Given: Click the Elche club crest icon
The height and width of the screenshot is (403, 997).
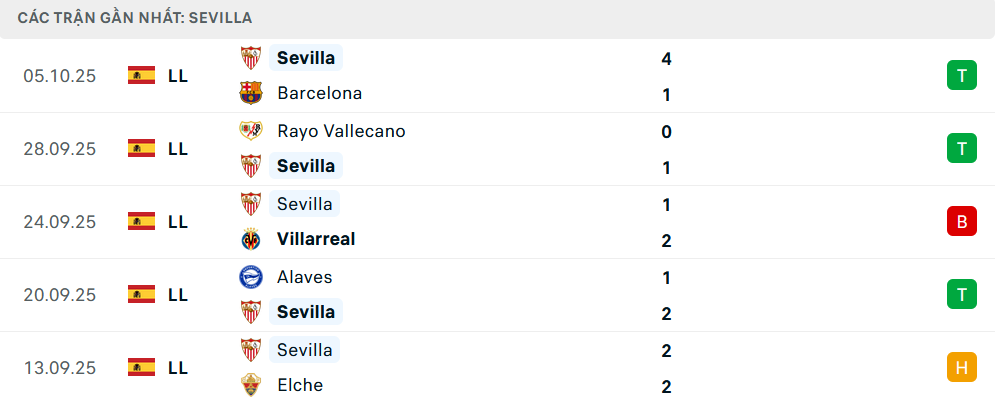Looking at the screenshot, I should point(250,385).
